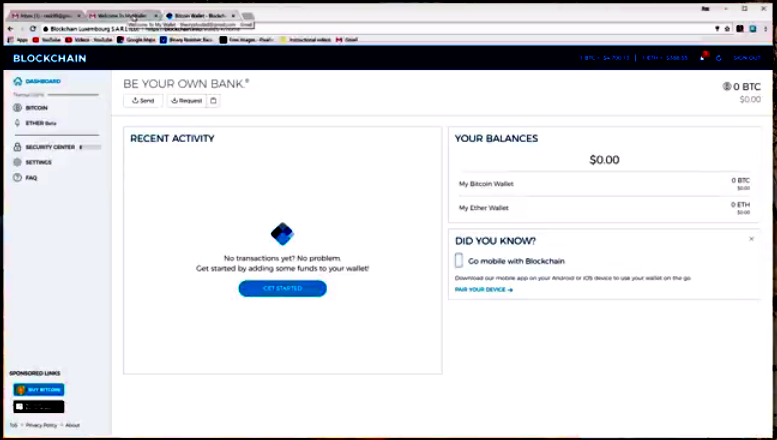The image size is (777, 440).
Task: Reload the page with browser refresh button
Action: 33,29
